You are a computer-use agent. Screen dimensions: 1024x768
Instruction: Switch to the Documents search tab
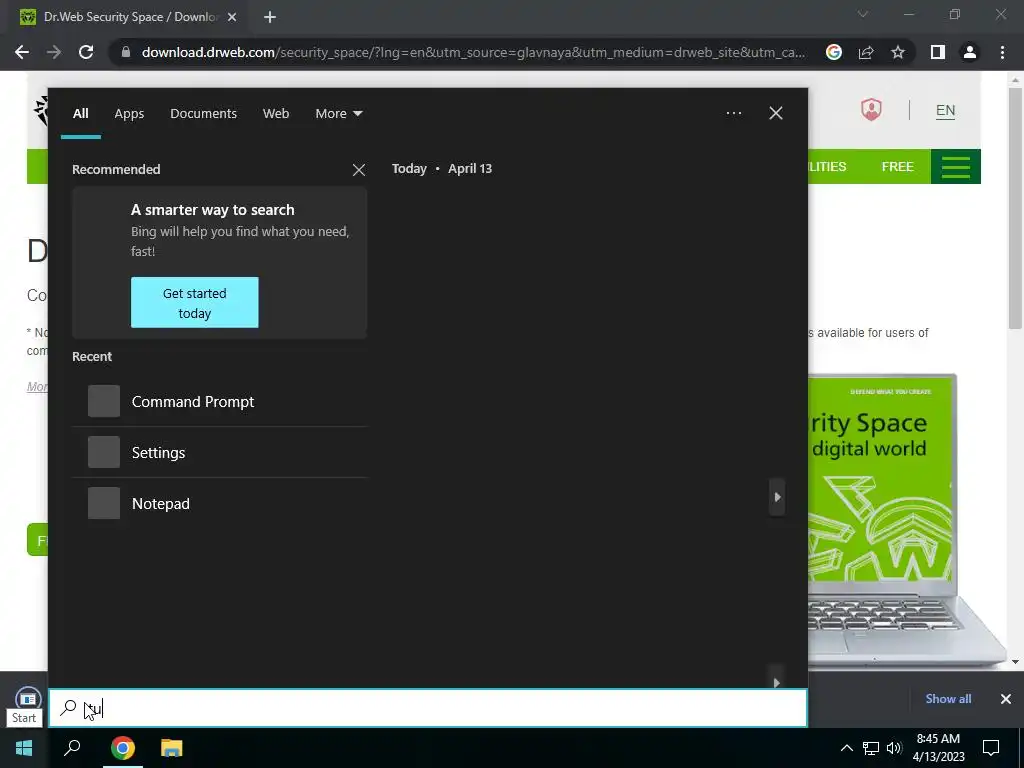point(204,114)
